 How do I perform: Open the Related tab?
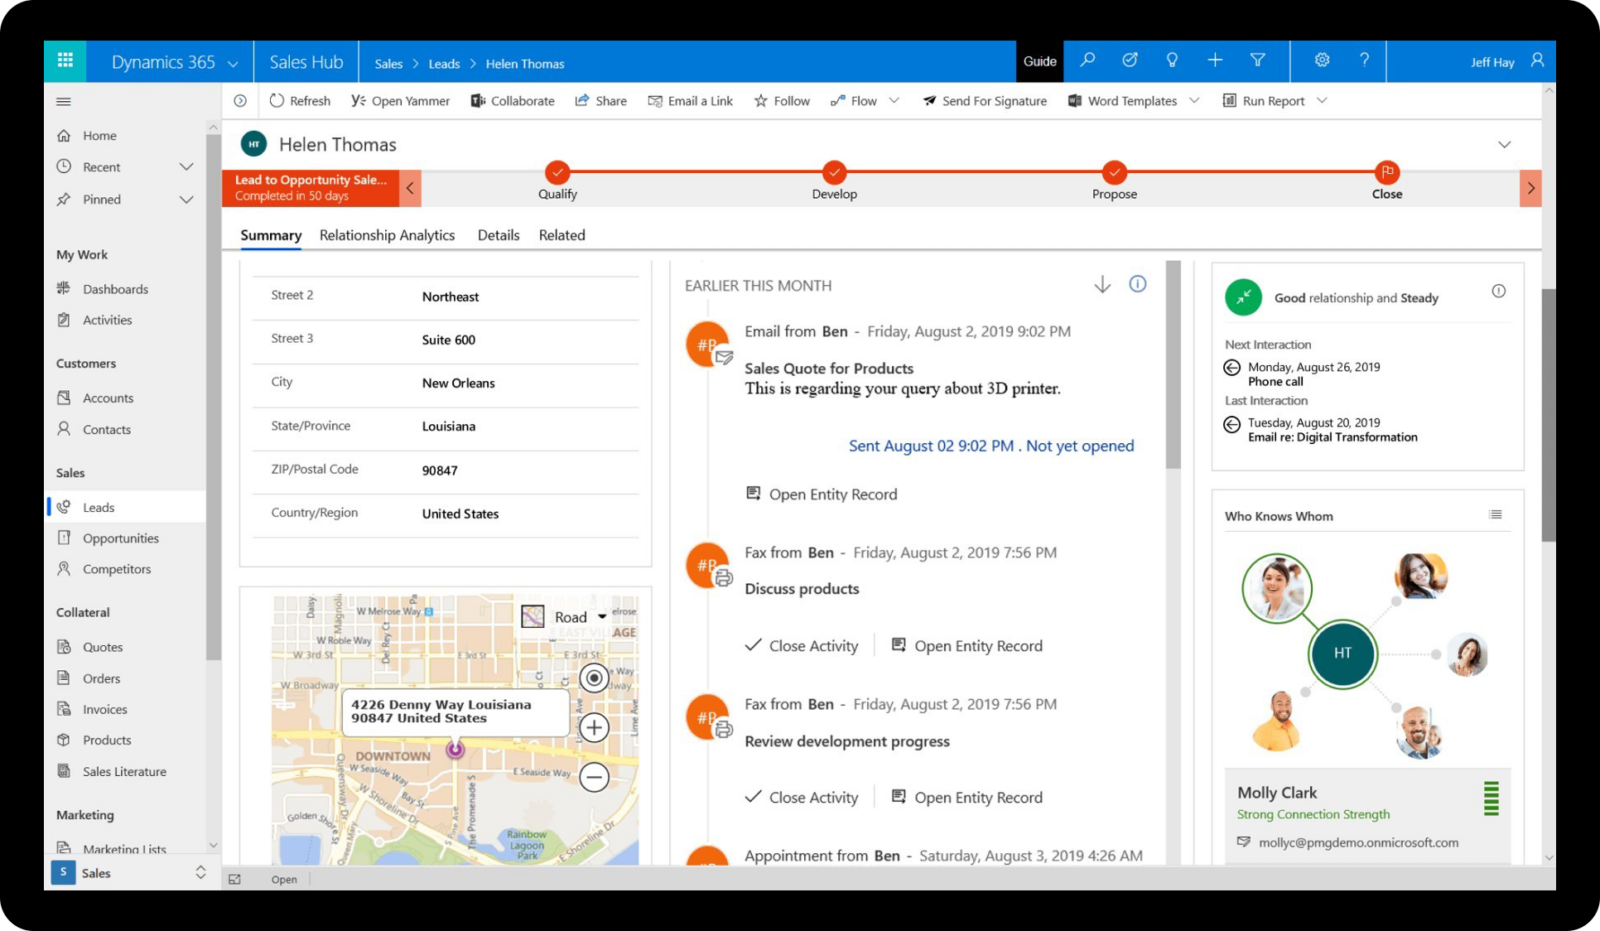[562, 235]
